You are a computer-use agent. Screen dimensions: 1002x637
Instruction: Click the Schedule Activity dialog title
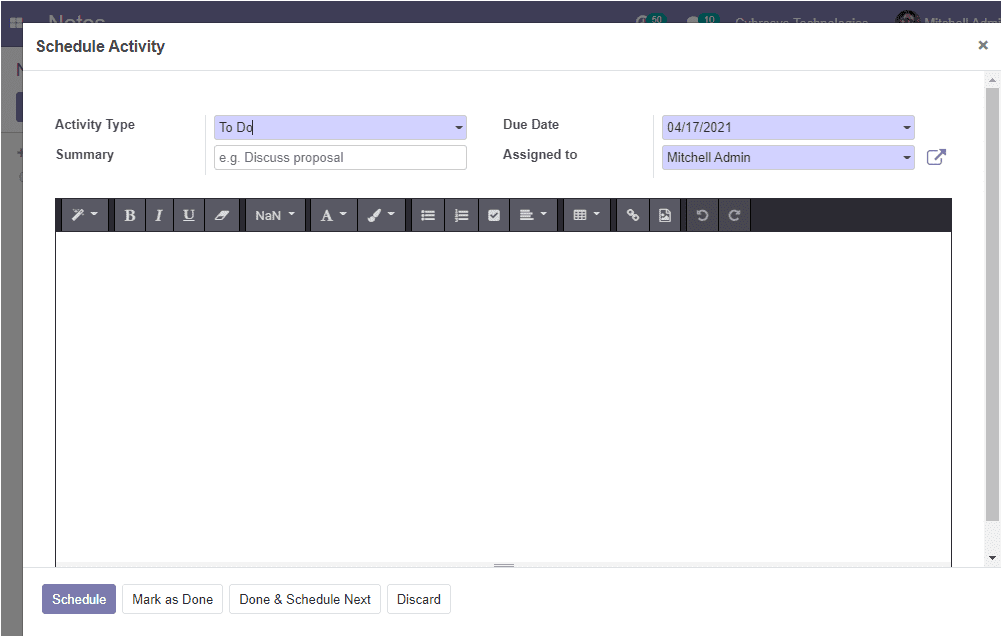pyautogui.click(x=100, y=46)
